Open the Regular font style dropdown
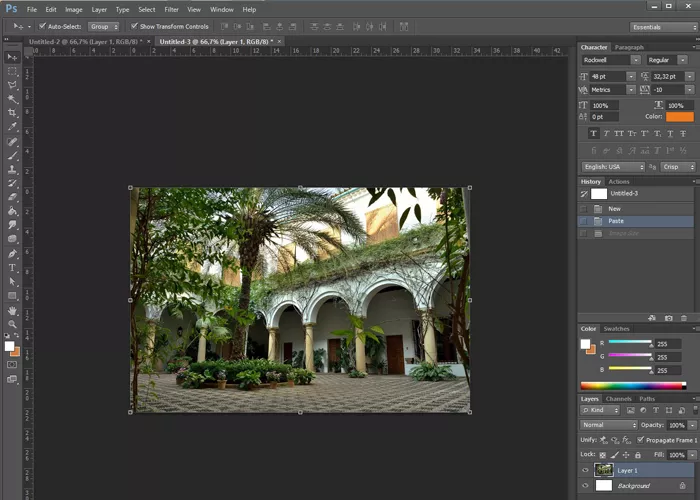The width and height of the screenshot is (700, 500). coord(683,60)
